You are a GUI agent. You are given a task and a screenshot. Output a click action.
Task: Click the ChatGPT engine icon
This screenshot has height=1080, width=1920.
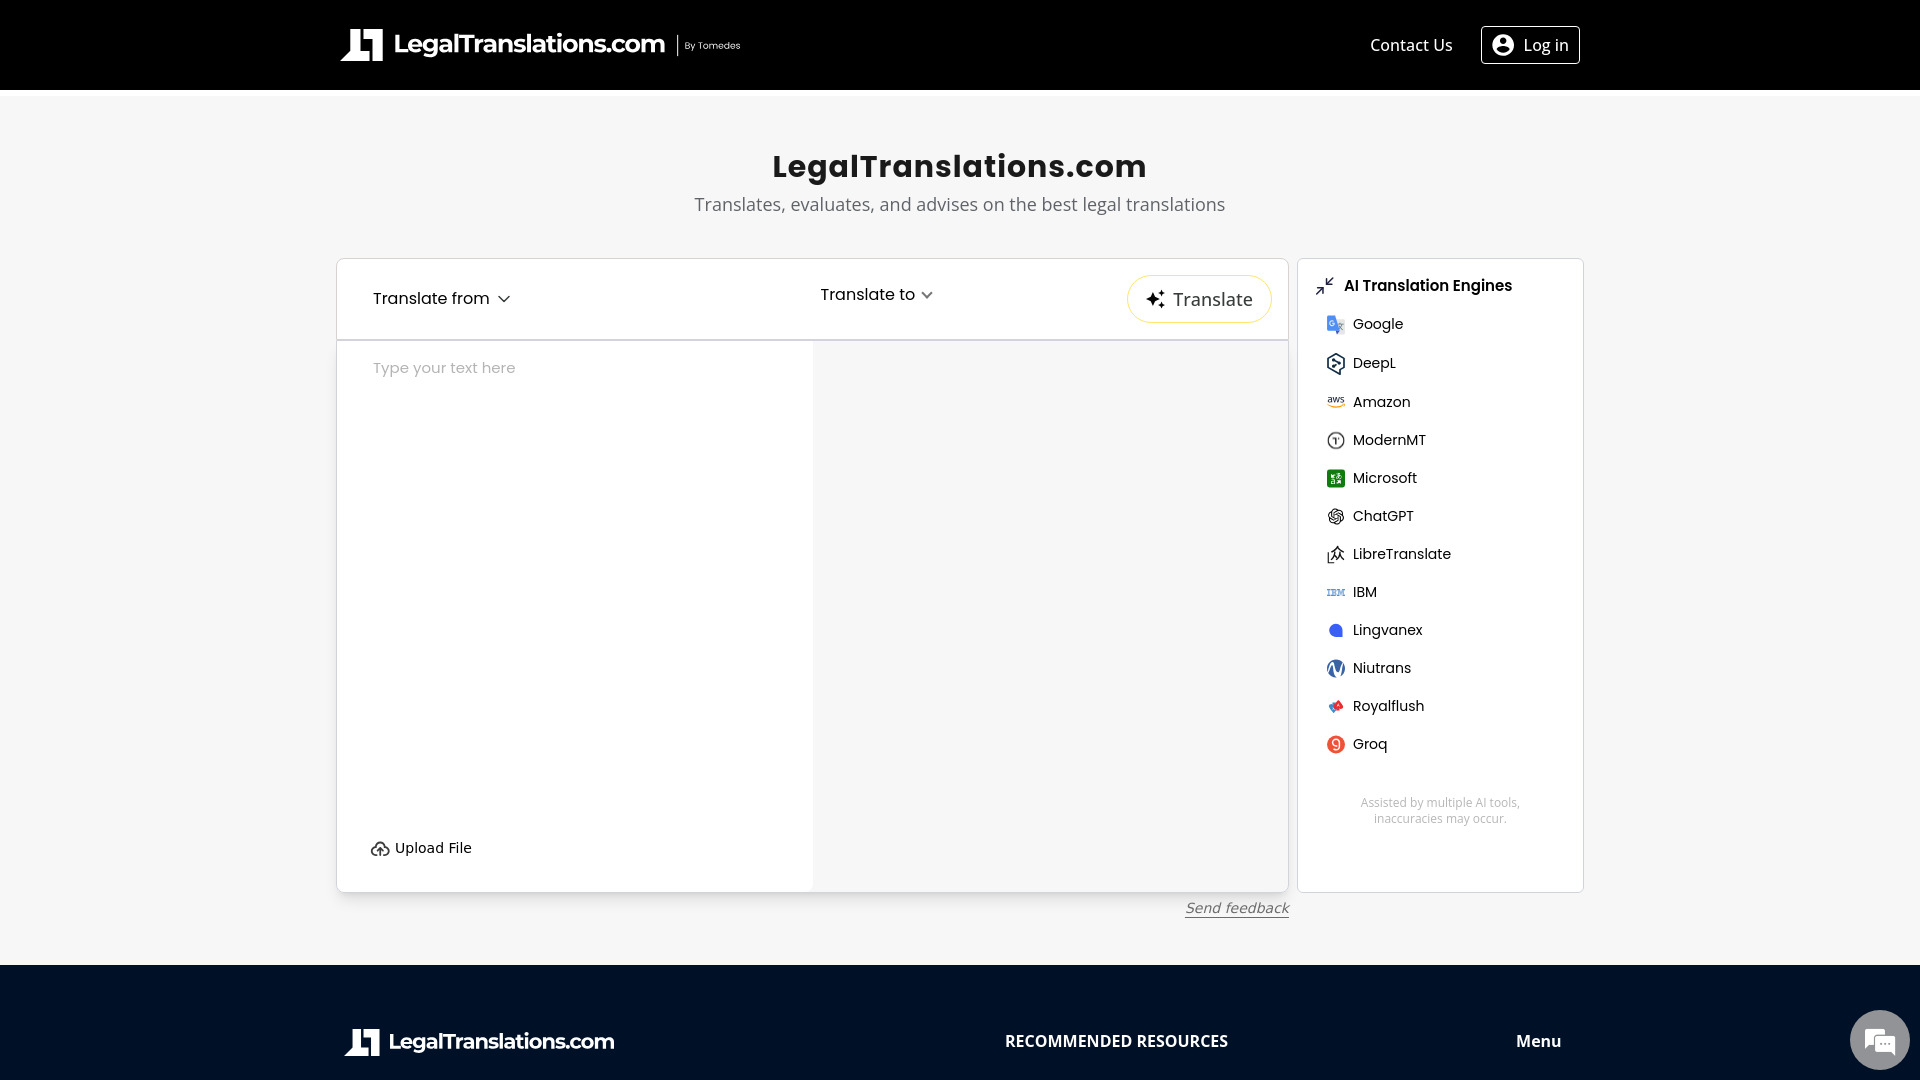tap(1336, 516)
